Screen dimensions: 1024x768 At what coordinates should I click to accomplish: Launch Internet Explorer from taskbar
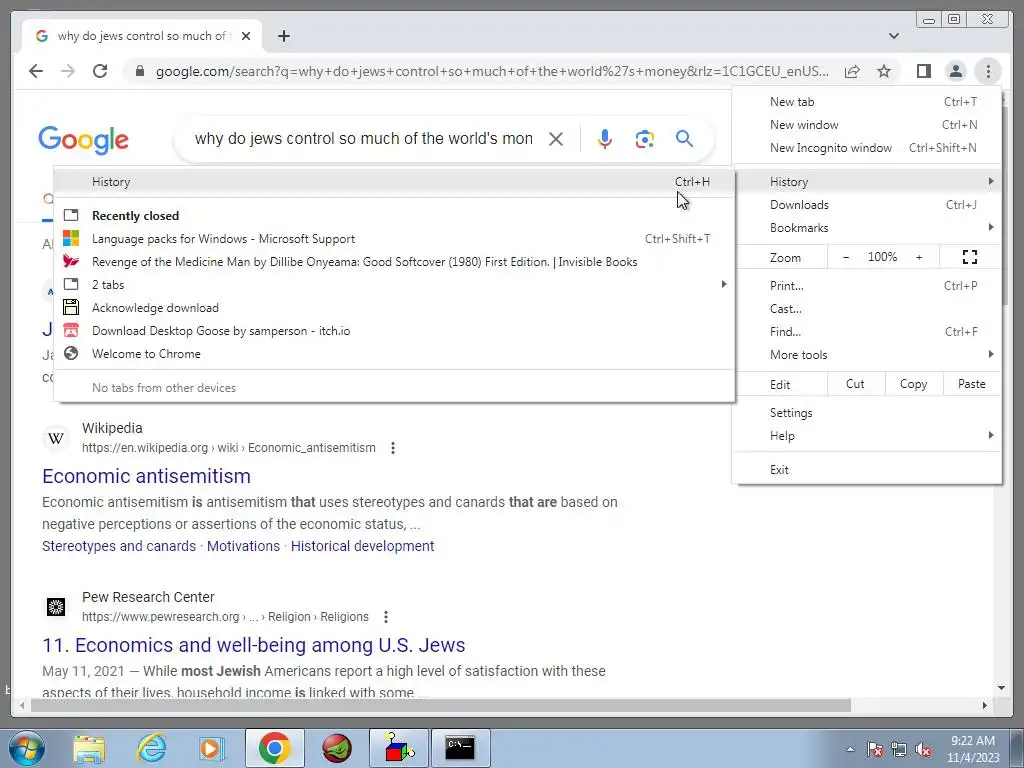(152, 748)
